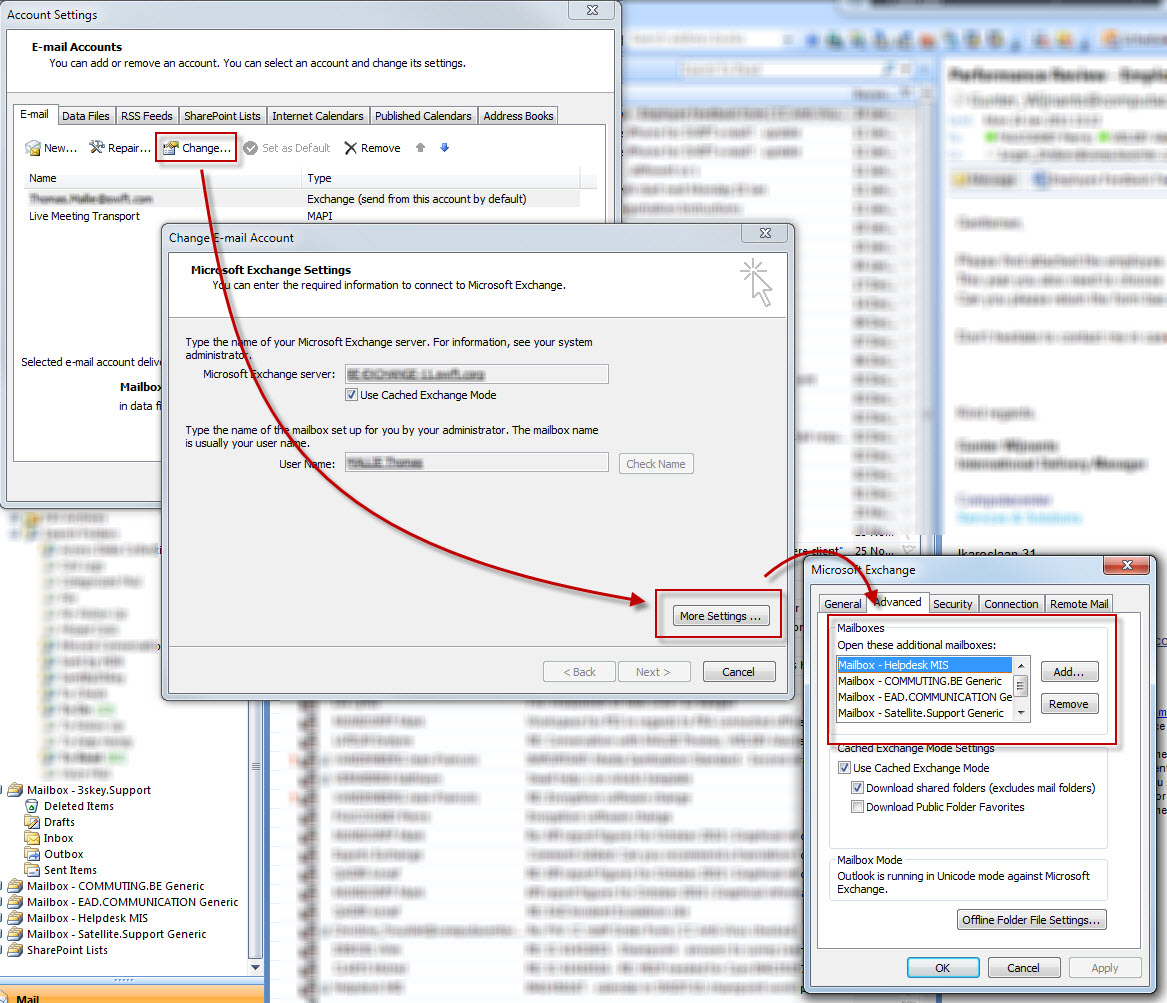Move account down with the blue arrow
The height and width of the screenshot is (1003, 1167).
point(444,147)
